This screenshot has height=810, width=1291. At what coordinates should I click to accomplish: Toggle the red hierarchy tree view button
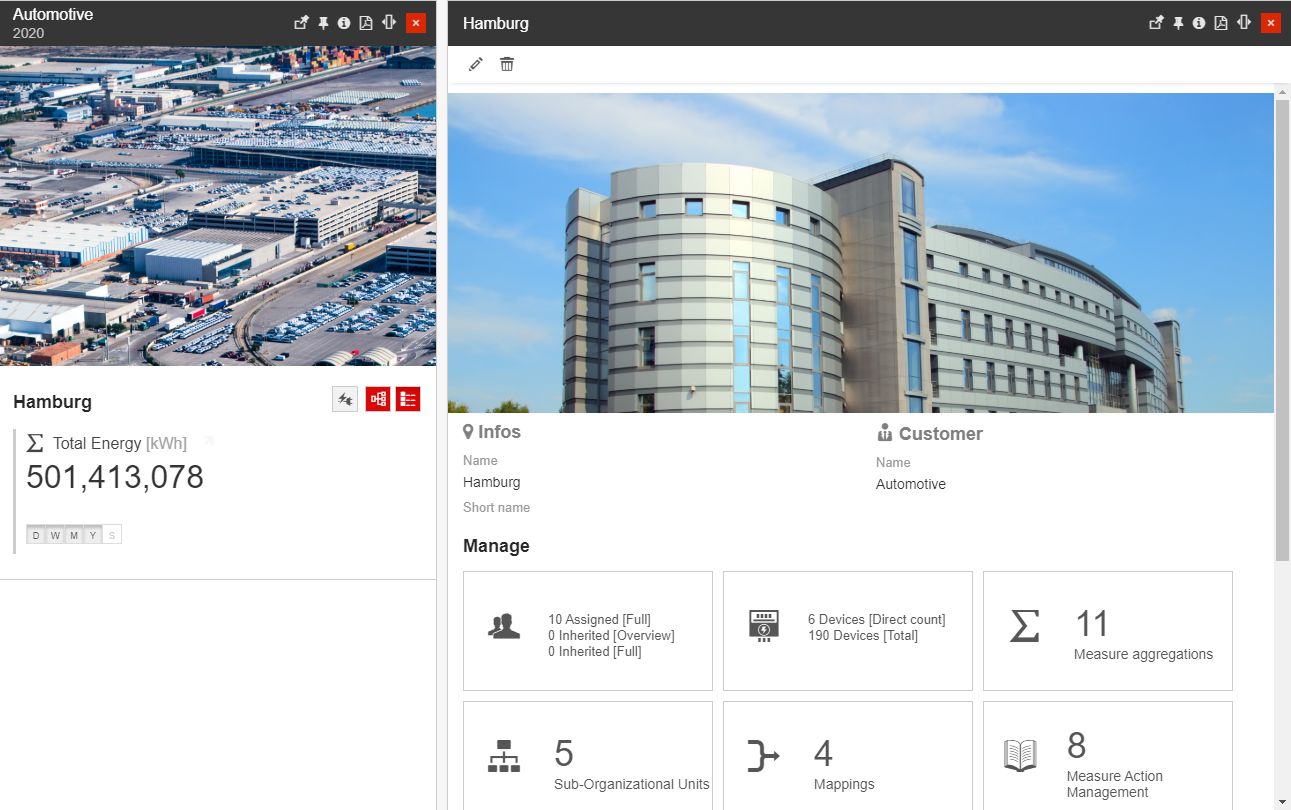pos(378,399)
